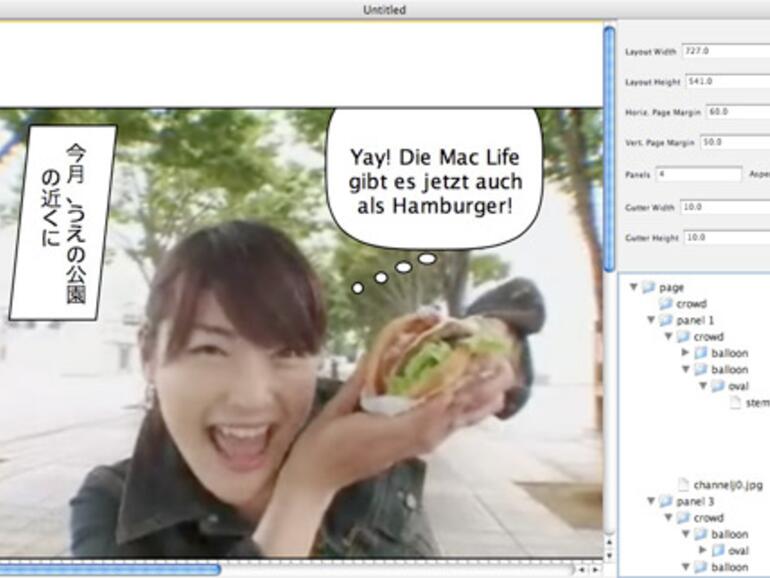Click the crowd folder icon under panel 3
This screenshot has height=578, width=770.
point(684,518)
